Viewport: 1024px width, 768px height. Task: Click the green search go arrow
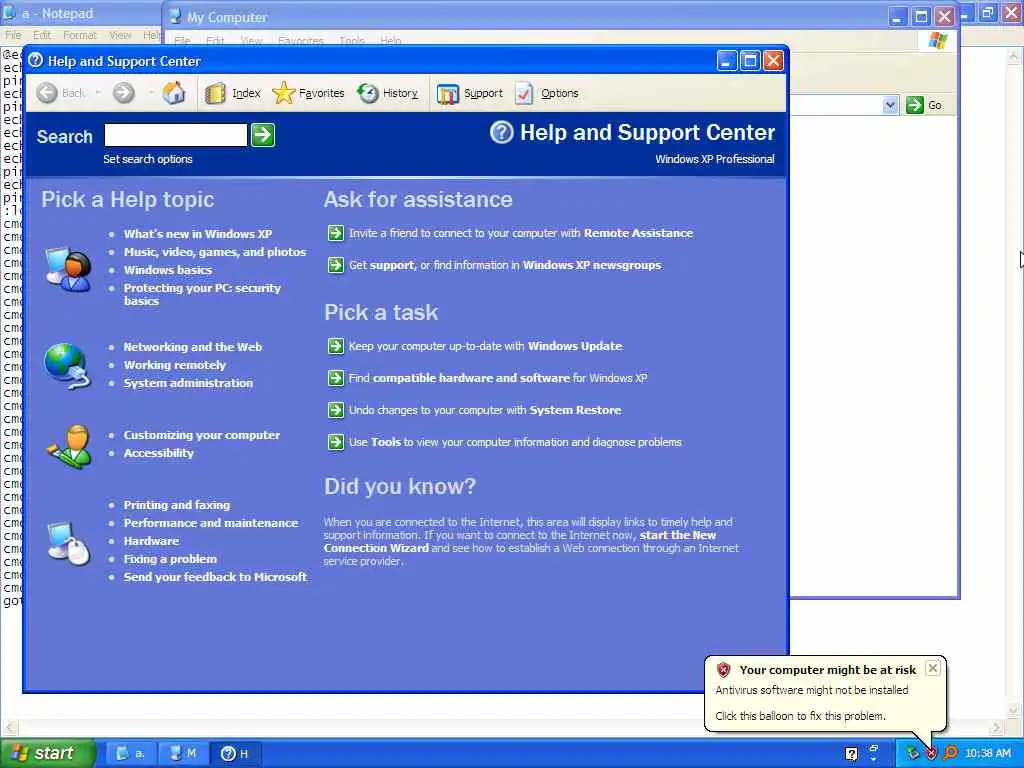[x=263, y=135]
